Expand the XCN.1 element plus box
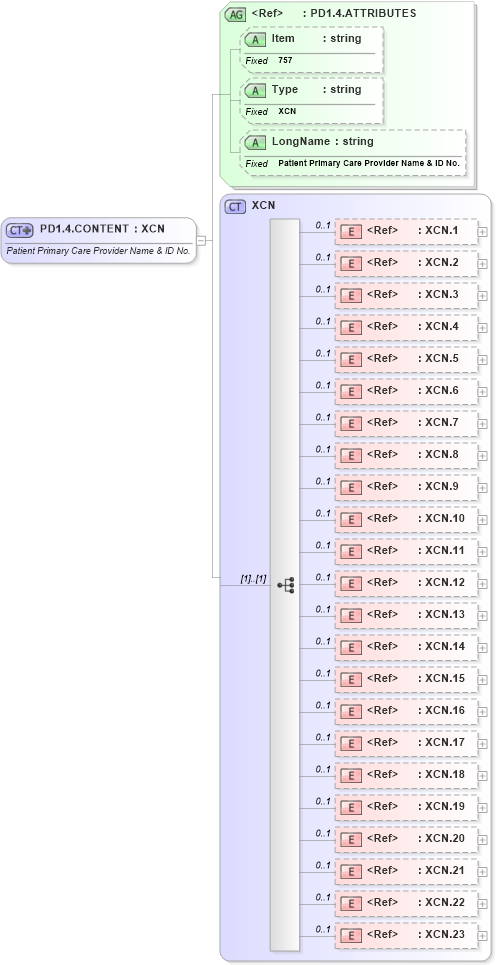 (x=482, y=232)
